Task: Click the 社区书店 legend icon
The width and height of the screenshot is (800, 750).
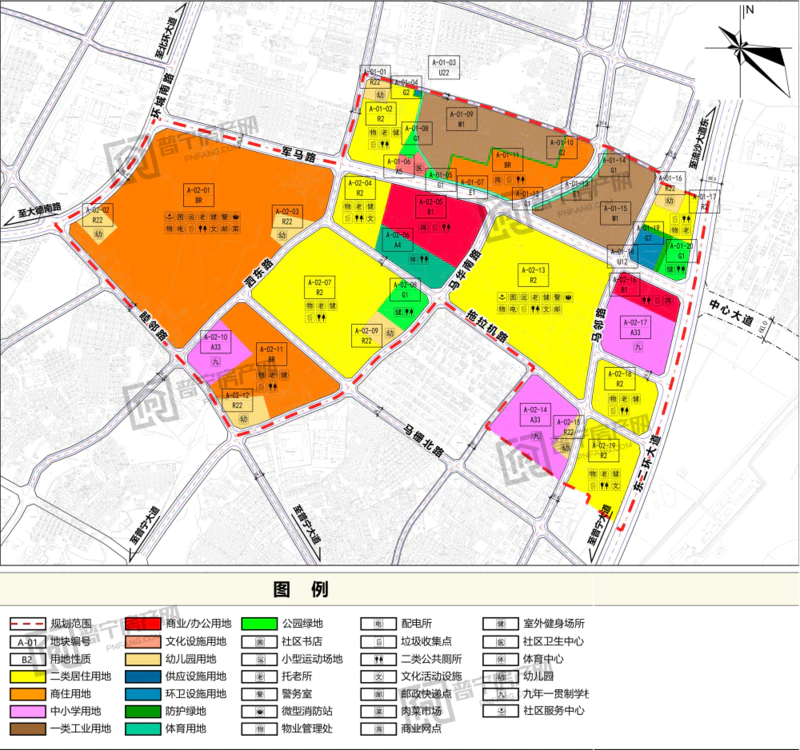Action: tap(260, 641)
